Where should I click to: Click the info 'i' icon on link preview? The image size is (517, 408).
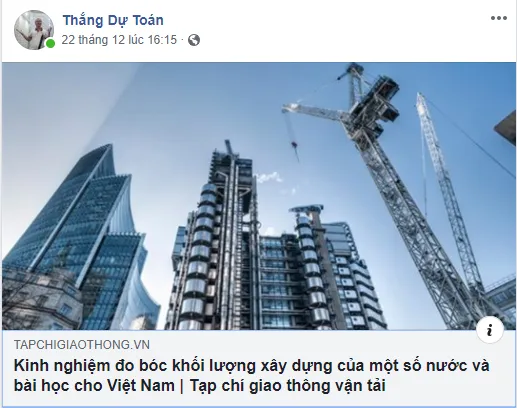490,331
